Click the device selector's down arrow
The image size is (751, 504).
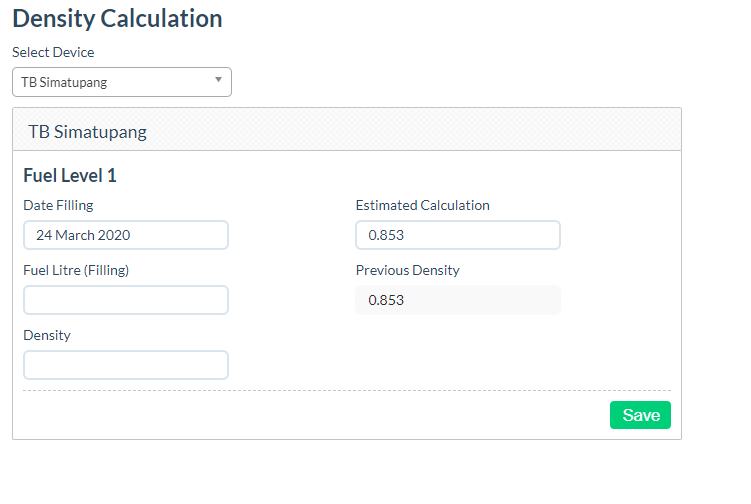point(218,81)
